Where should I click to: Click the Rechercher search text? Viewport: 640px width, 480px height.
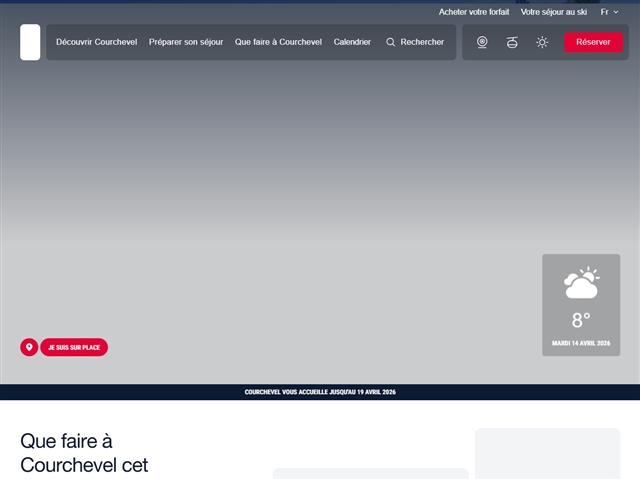pos(422,42)
